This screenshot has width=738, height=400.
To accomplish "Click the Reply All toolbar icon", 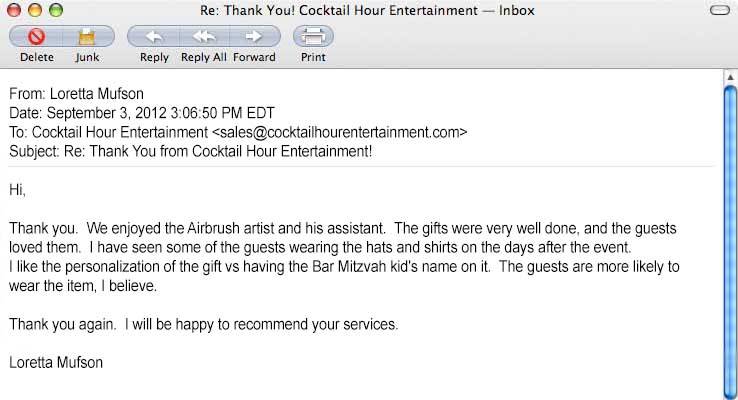I will [204, 37].
